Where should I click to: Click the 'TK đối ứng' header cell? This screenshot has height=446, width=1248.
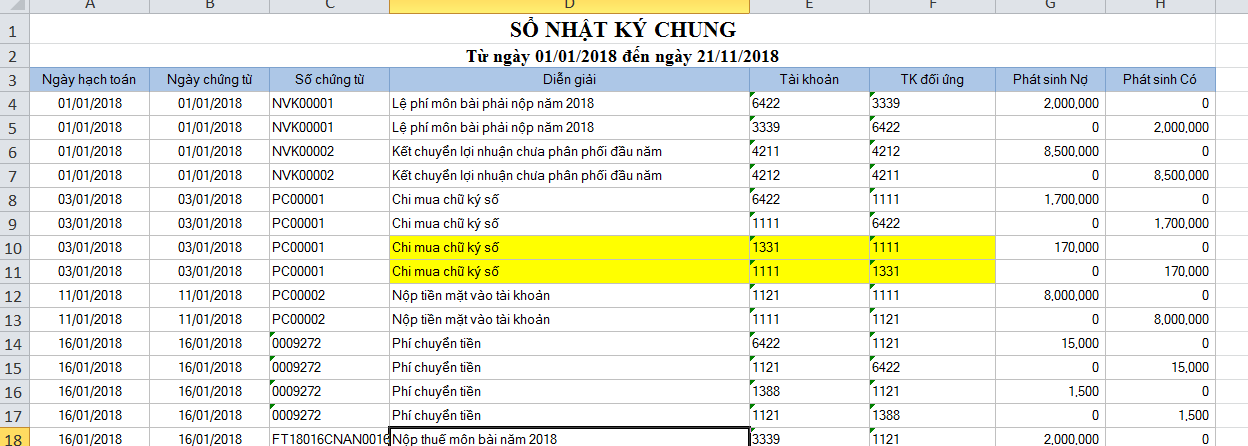click(932, 79)
